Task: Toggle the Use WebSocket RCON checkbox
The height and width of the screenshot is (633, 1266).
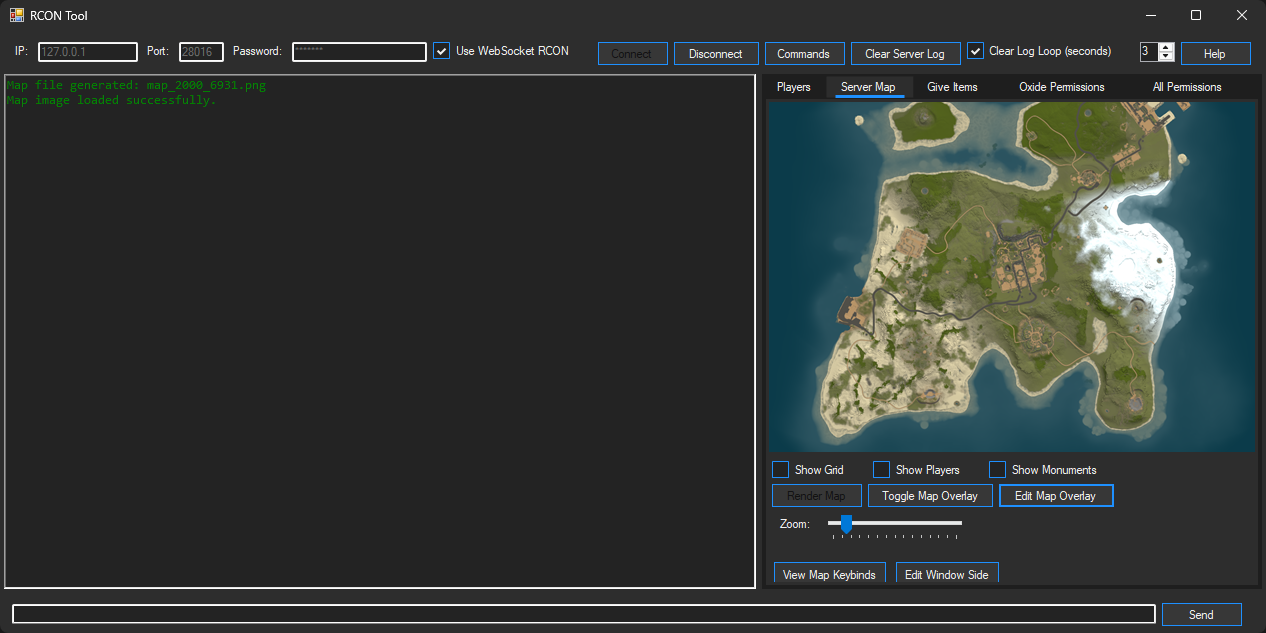Action: (x=441, y=51)
